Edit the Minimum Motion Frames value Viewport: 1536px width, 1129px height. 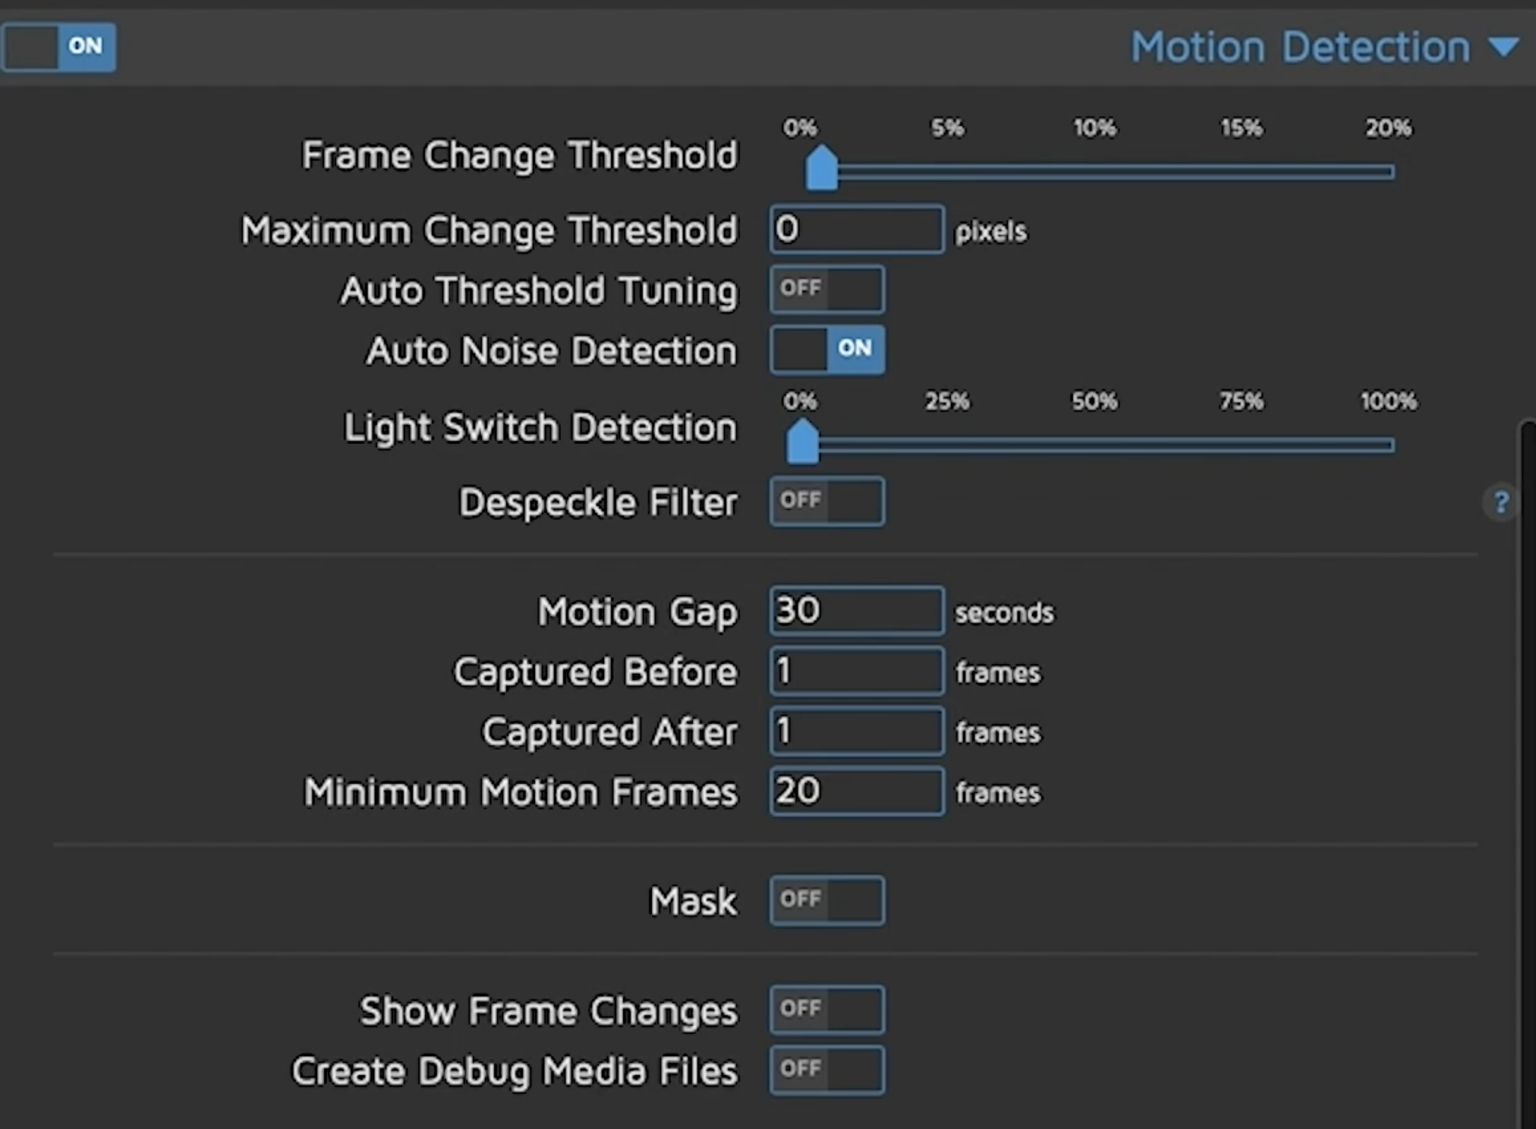coord(856,790)
